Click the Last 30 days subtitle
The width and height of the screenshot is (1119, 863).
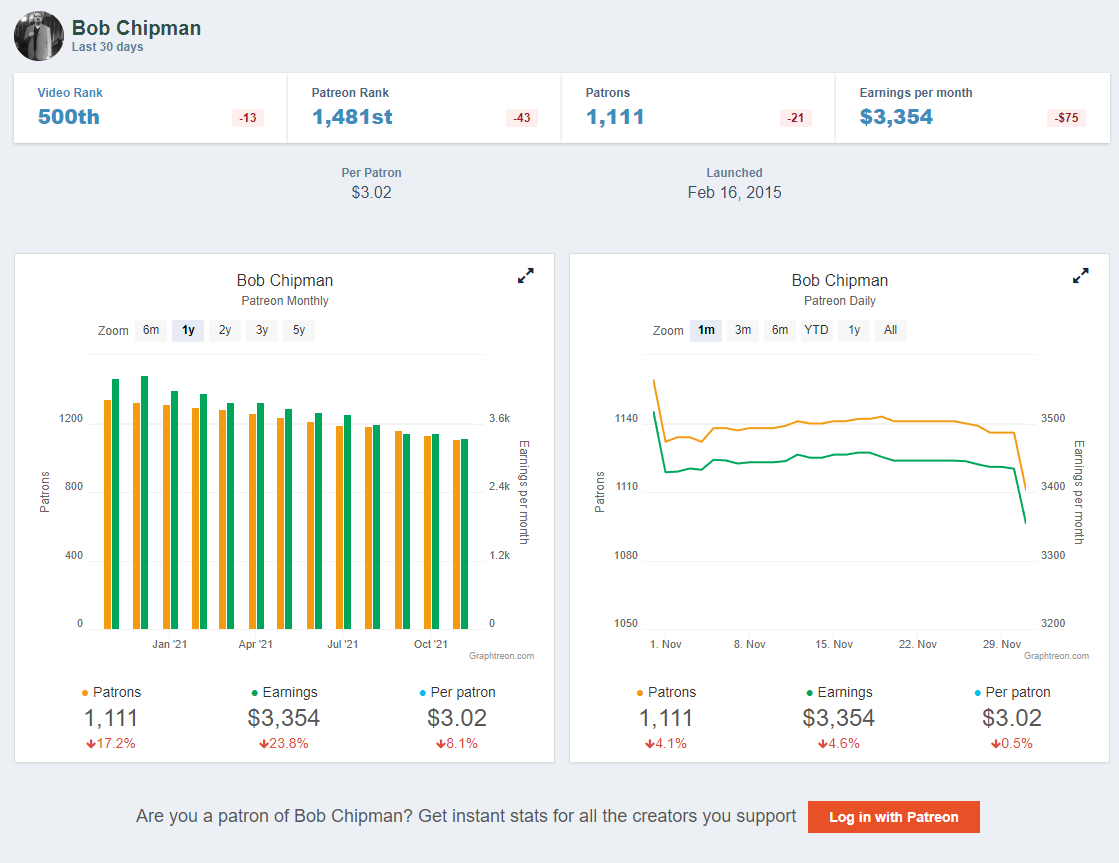point(107,47)
